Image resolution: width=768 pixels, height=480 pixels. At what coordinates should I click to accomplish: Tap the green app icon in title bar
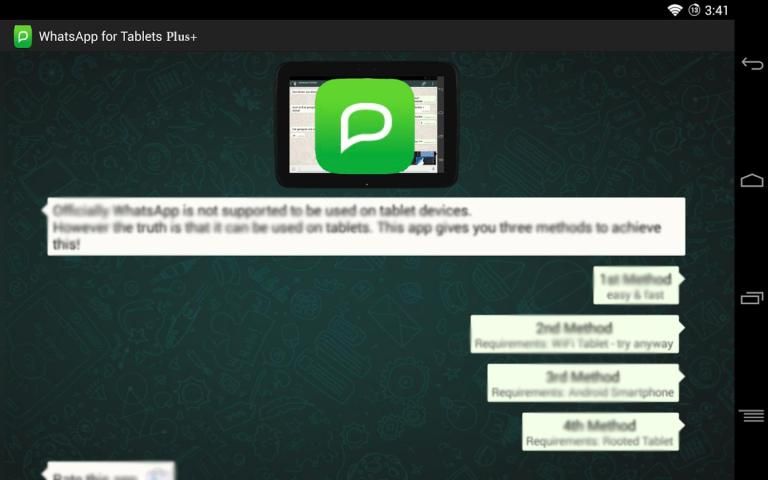(x=22, y=37)
